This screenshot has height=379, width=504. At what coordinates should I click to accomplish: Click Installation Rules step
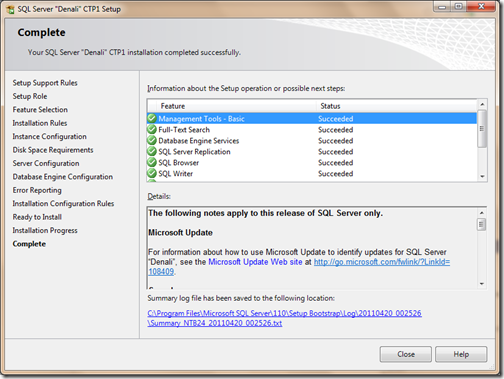click(x=40, y=123)
